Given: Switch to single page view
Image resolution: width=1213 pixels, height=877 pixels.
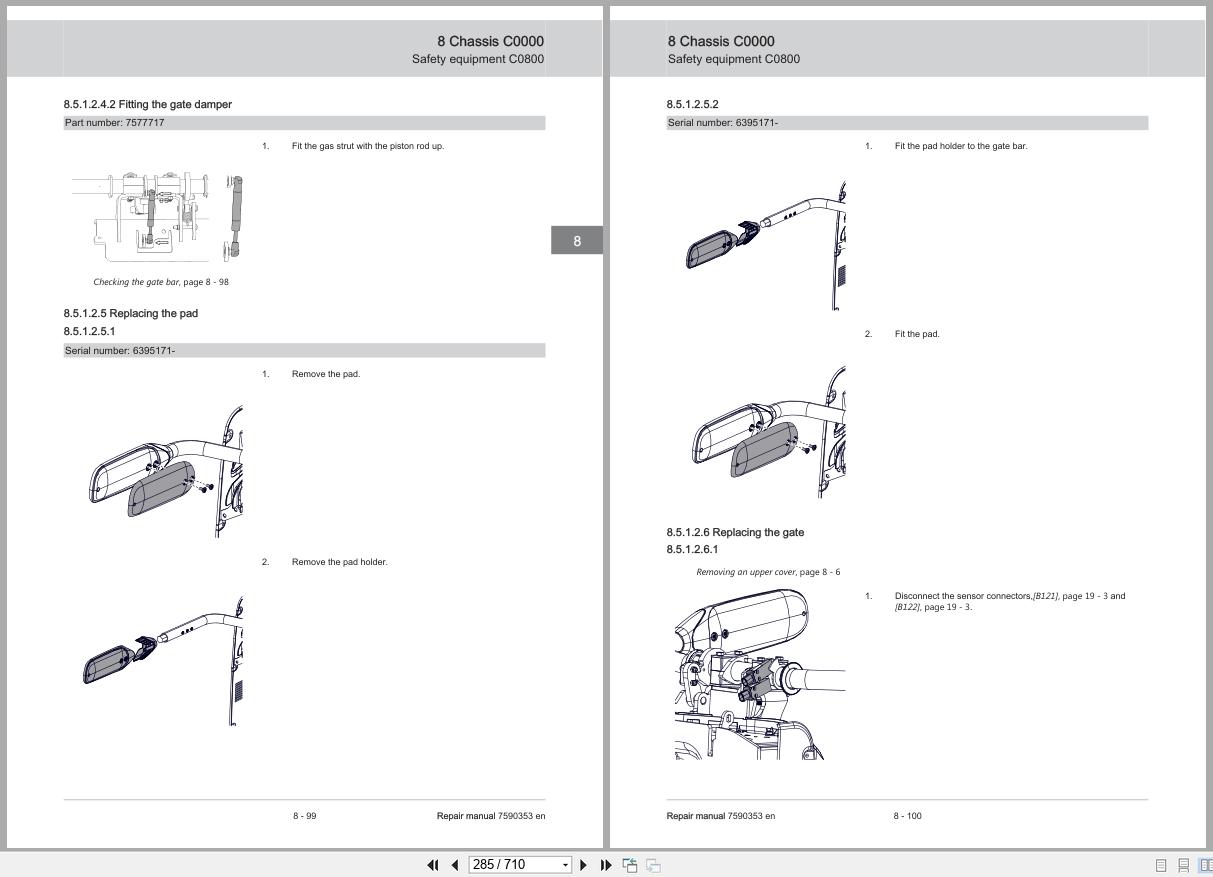Looking at the screenshot, I should click(1161, 866).
